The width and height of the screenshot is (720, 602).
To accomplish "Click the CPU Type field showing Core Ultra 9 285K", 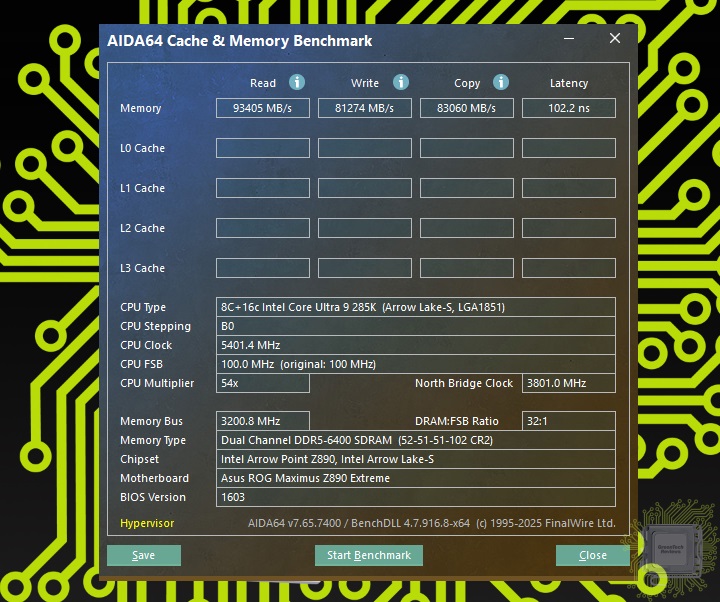I will point(415,307).
